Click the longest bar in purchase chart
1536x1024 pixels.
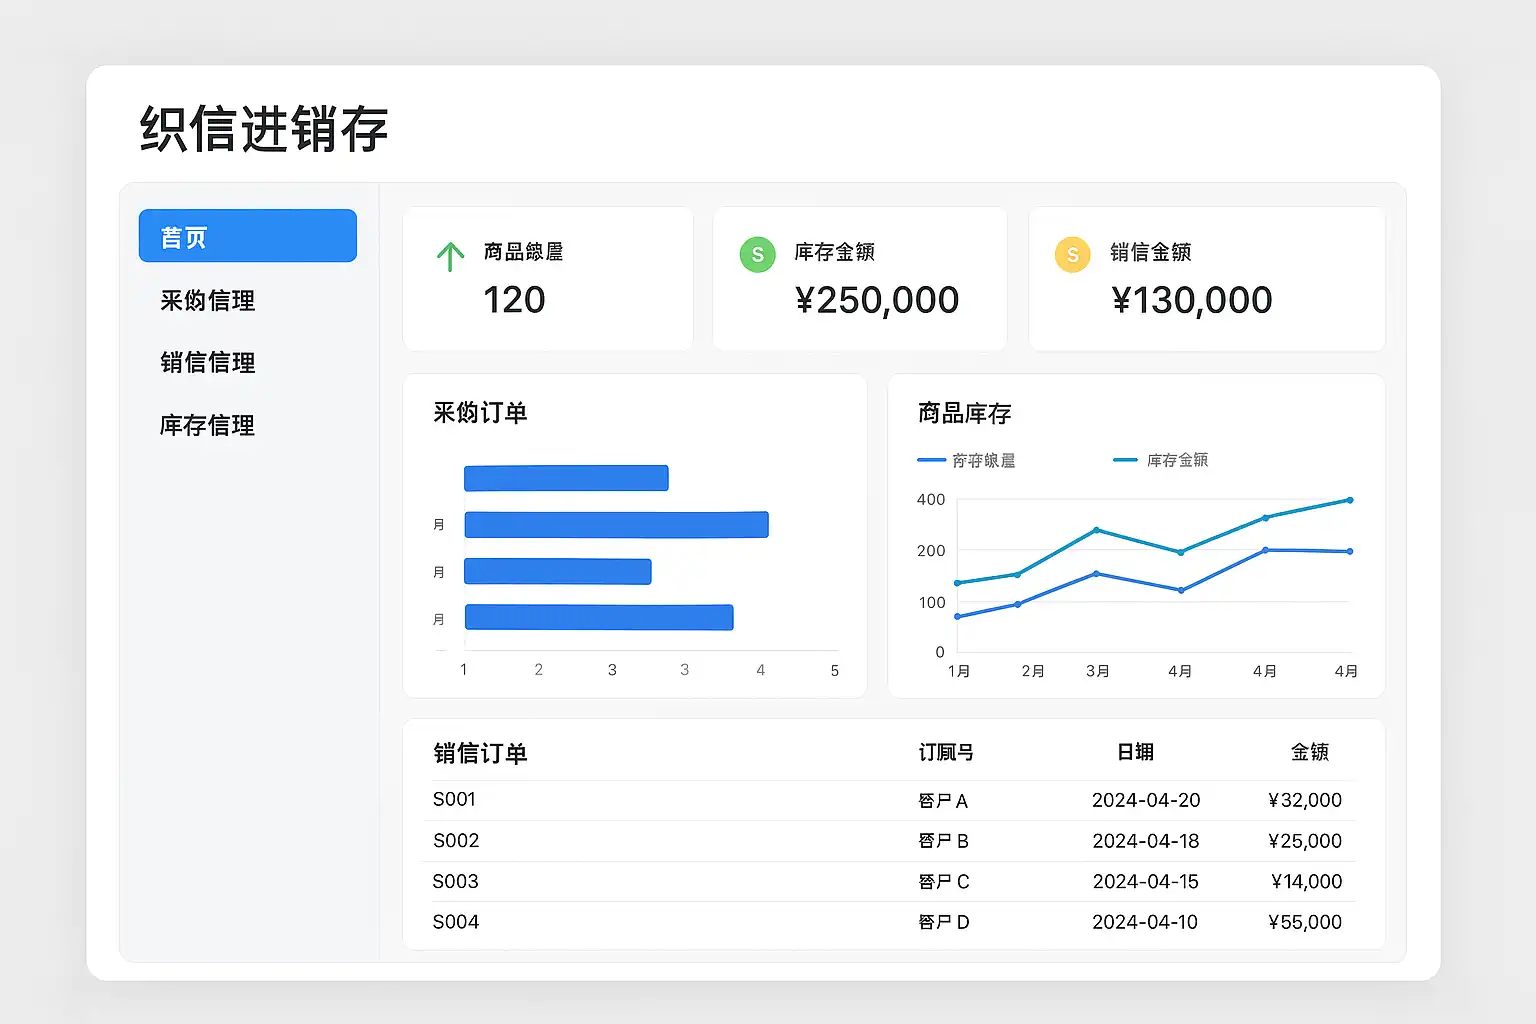coord(616,525)
